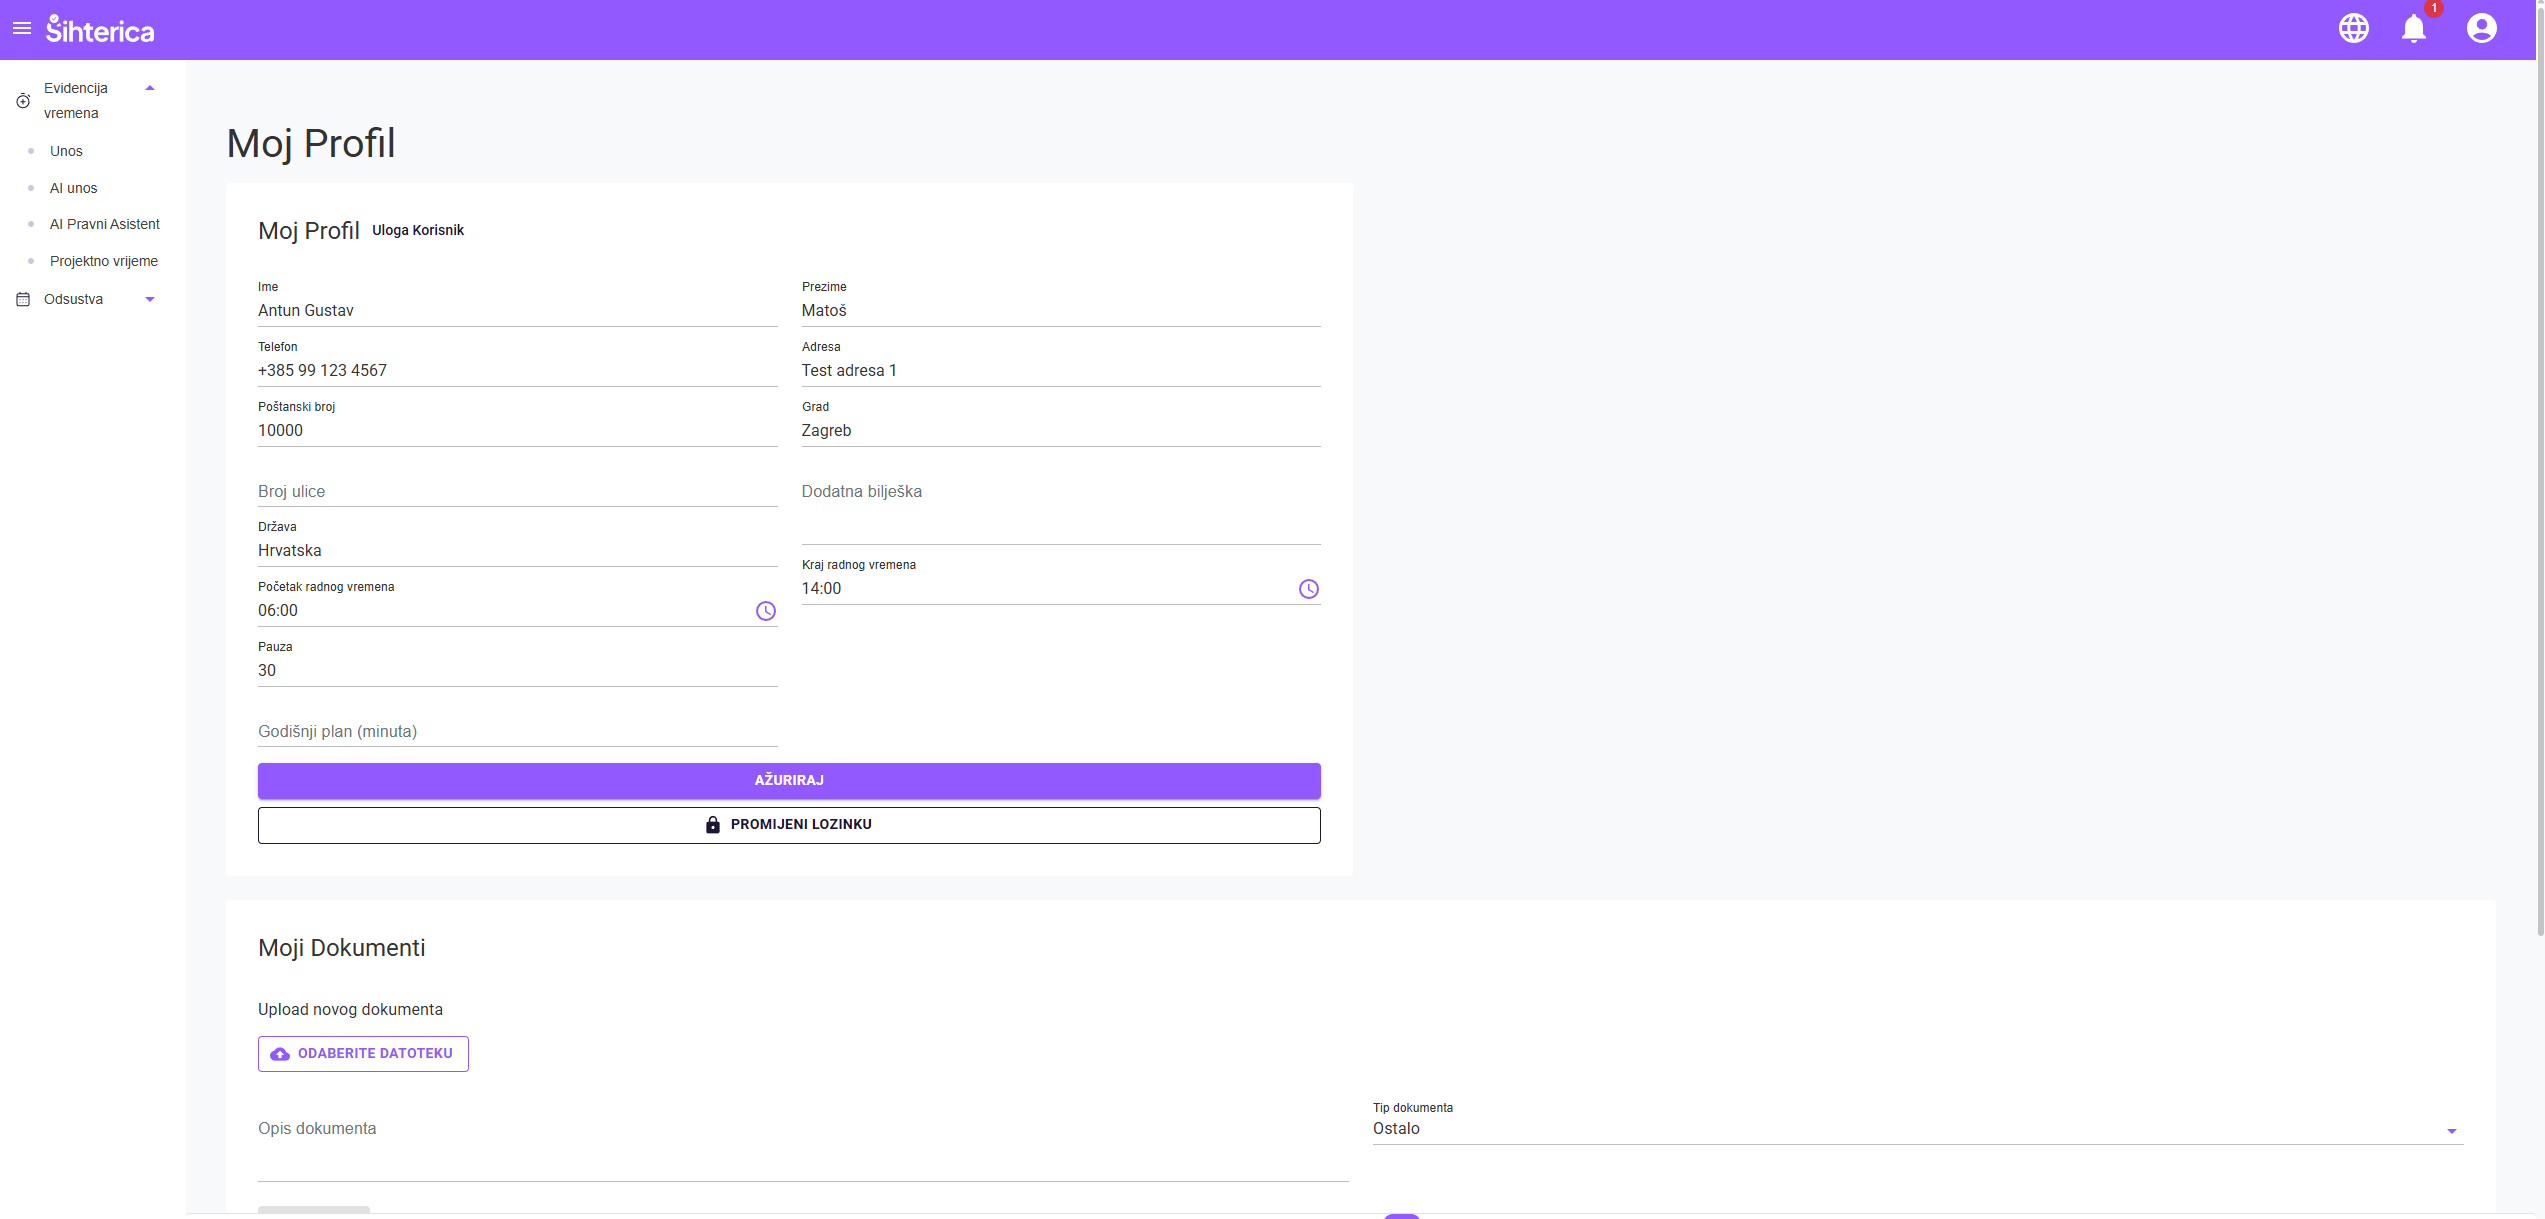The height and width of the screenshot is (1219, 2545).
Task: Open clock picker for Početak radnog vremena
Action: pyautogui.click(x=766, y=611)
